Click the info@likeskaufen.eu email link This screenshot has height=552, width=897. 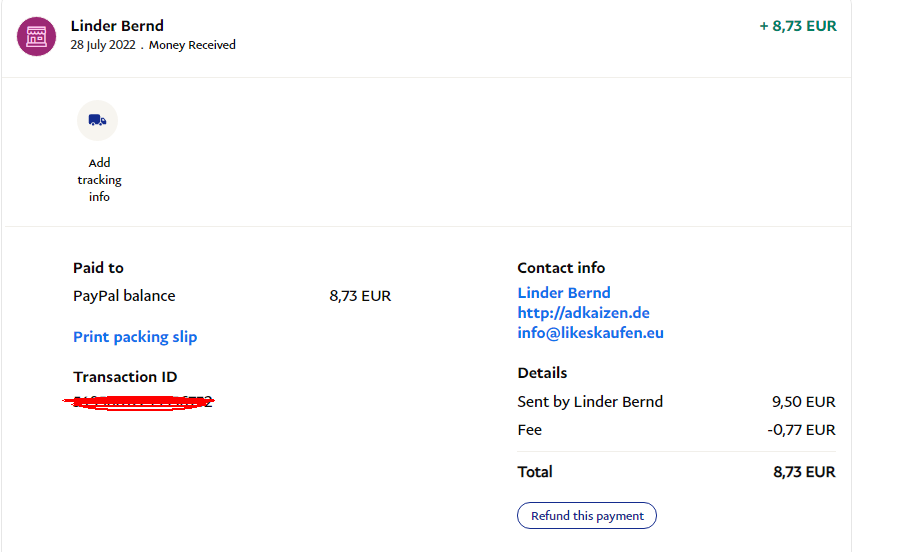point(590,333)
